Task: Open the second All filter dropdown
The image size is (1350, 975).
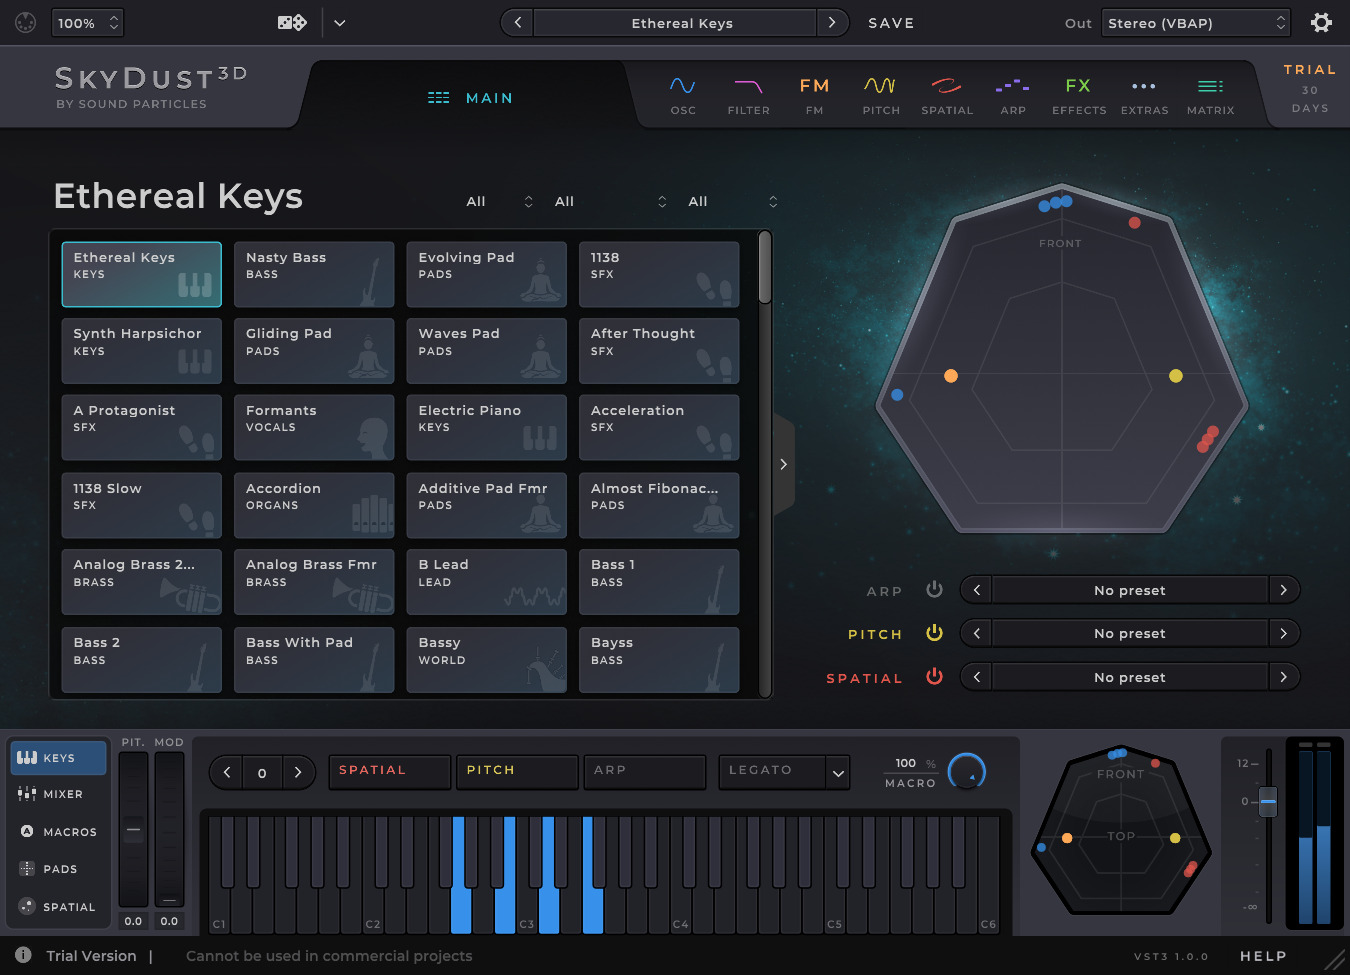Action: tap(610, 201)
